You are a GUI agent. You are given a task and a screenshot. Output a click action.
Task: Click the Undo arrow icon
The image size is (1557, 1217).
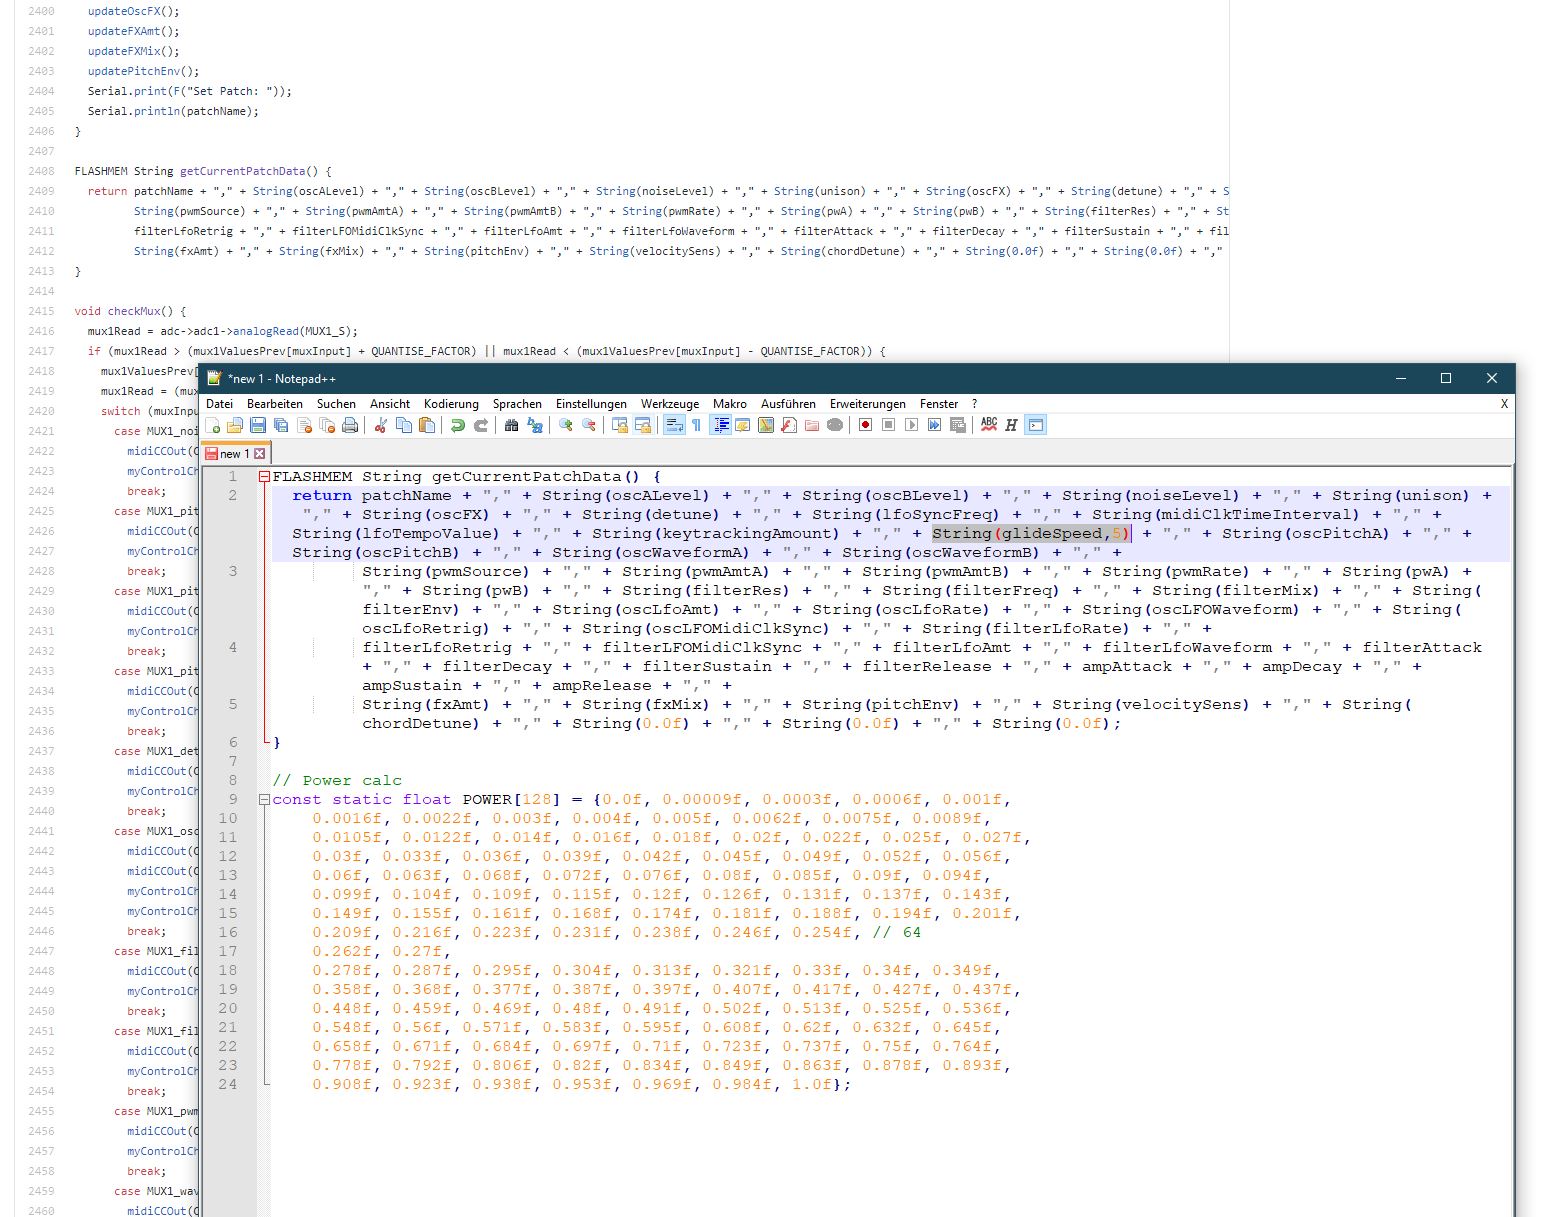458,426
